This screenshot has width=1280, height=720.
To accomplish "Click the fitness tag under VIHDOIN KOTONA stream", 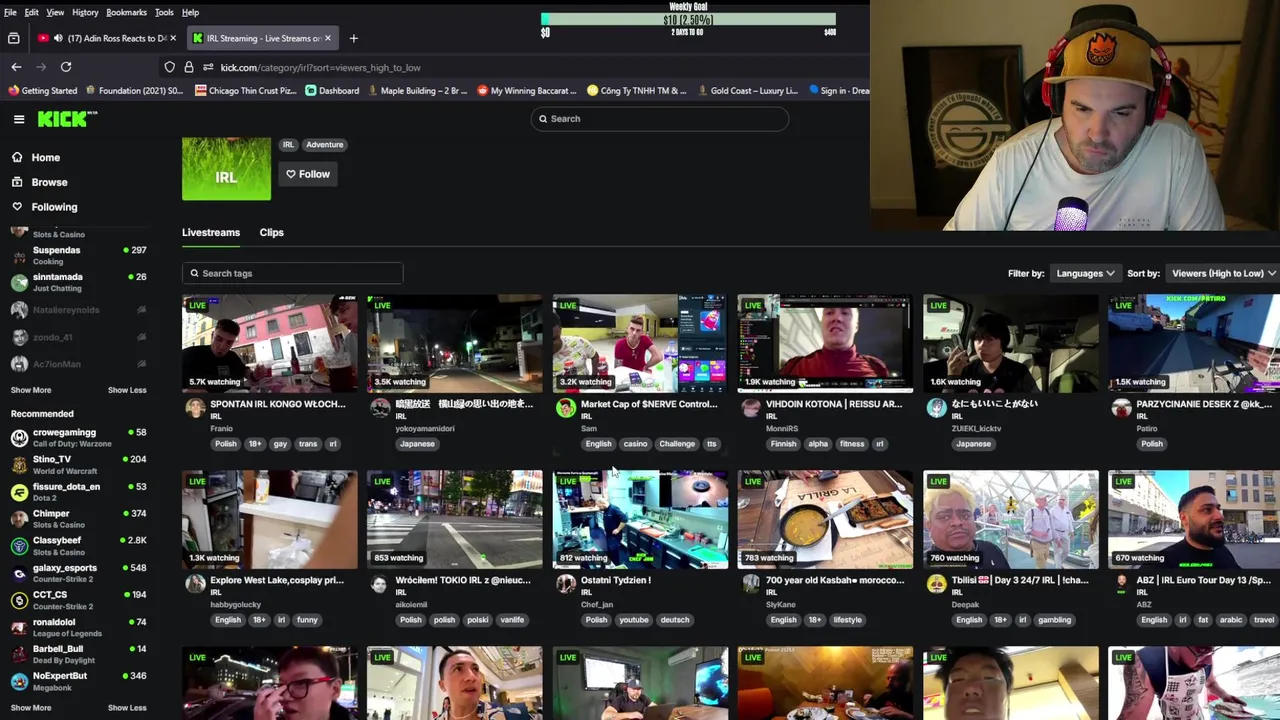I will click(x=852, y=444).
